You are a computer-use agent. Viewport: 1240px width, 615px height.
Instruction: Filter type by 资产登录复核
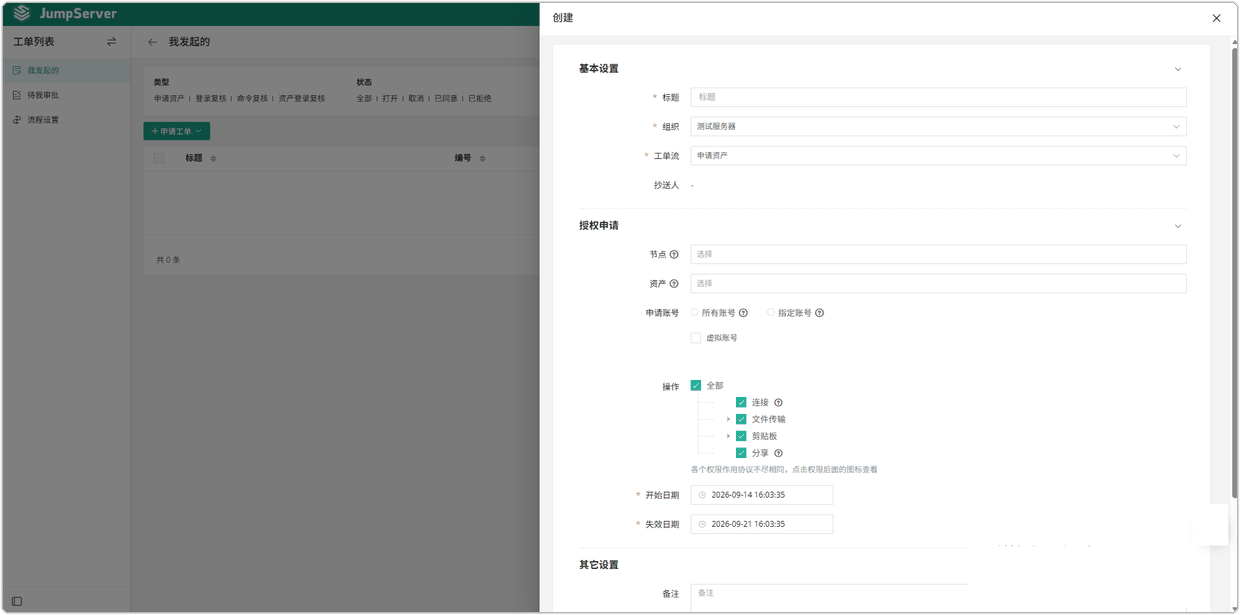[302, 99]
